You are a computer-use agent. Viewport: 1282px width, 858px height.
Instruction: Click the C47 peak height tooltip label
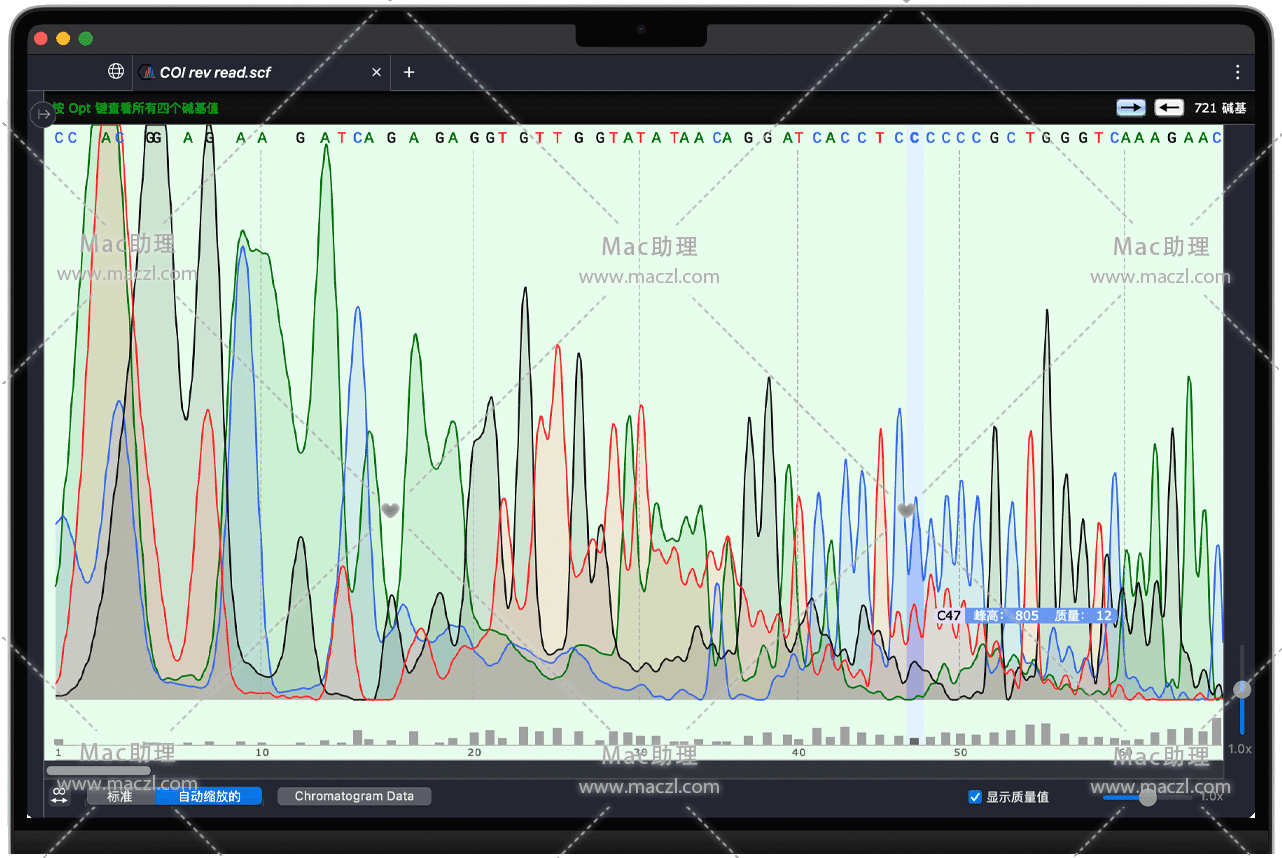1024,616
